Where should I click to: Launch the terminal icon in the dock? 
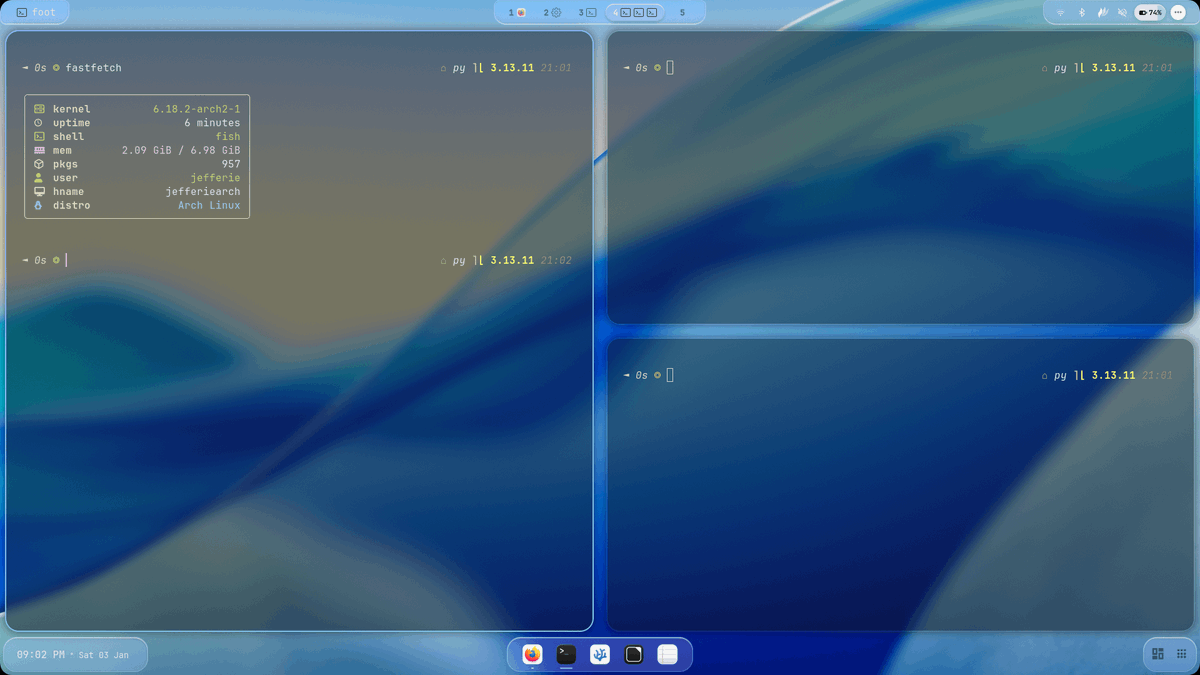pyautogui.click(x=566, y=654)
